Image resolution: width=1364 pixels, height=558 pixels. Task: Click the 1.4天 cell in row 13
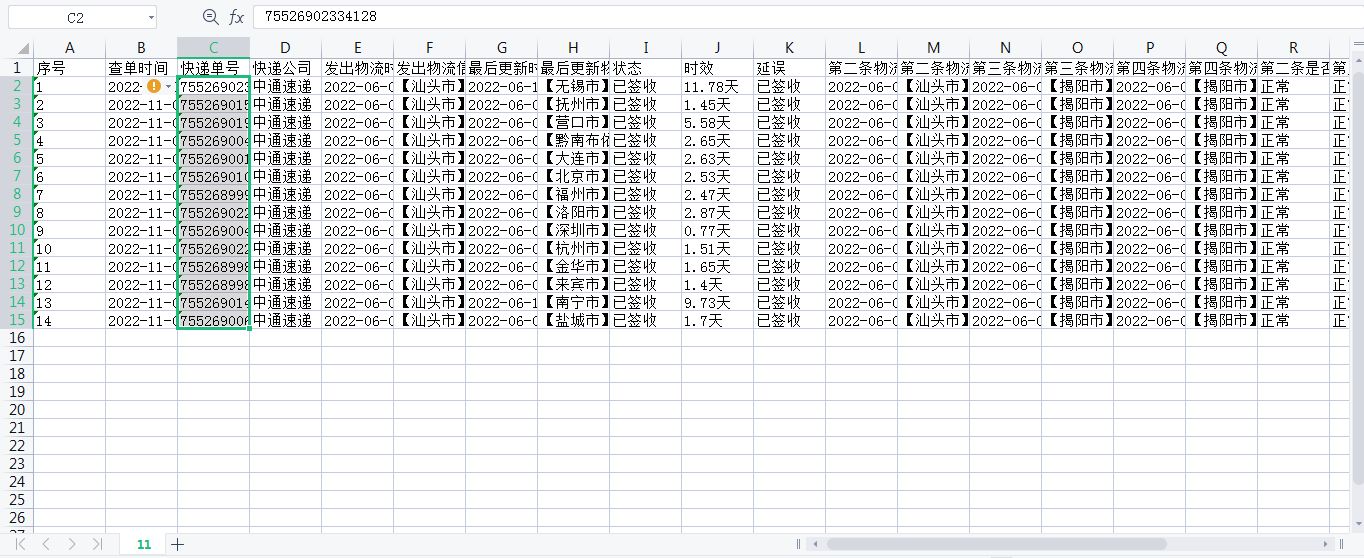pyautogui.click(x=717, y=284)
